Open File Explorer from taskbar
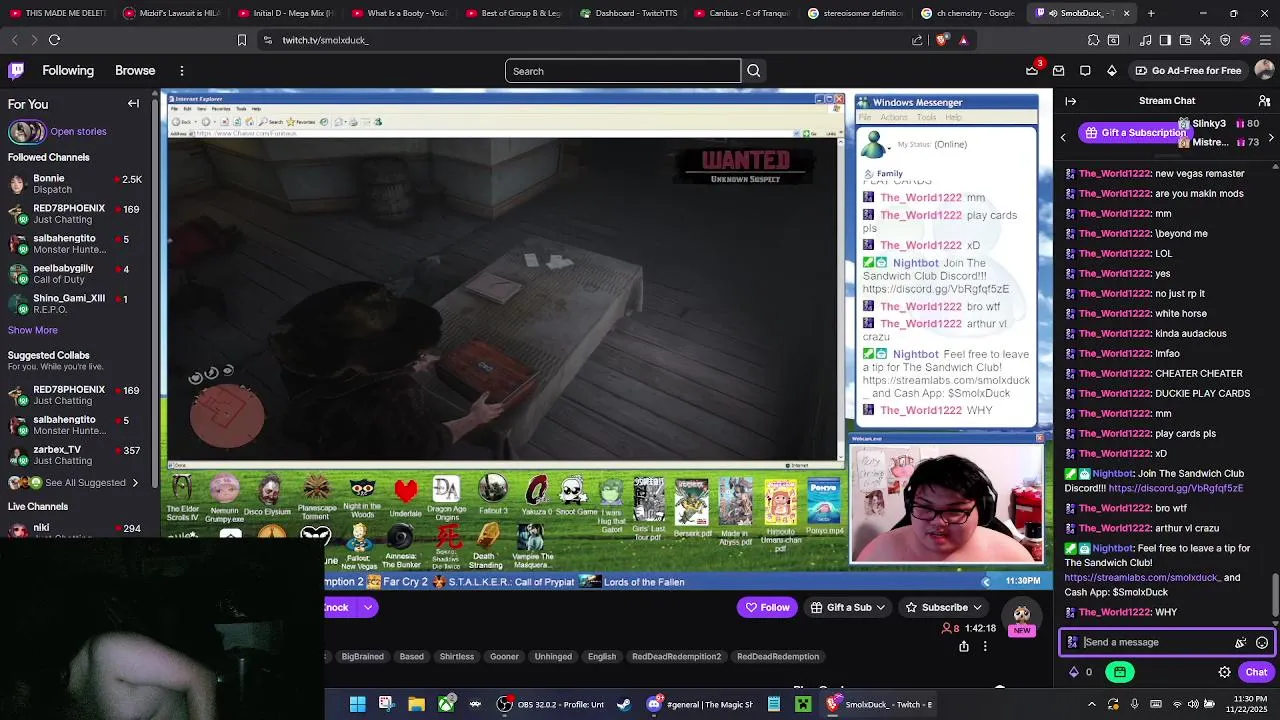The width and height of the screenshot is (1280, 720). (x=417, y=704)
